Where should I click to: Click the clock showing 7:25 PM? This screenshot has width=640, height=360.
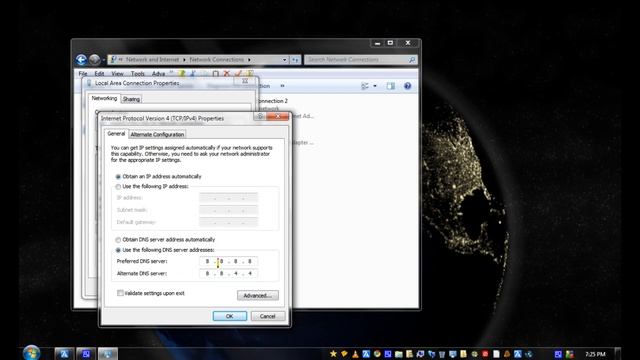click(x=595, y=354)
